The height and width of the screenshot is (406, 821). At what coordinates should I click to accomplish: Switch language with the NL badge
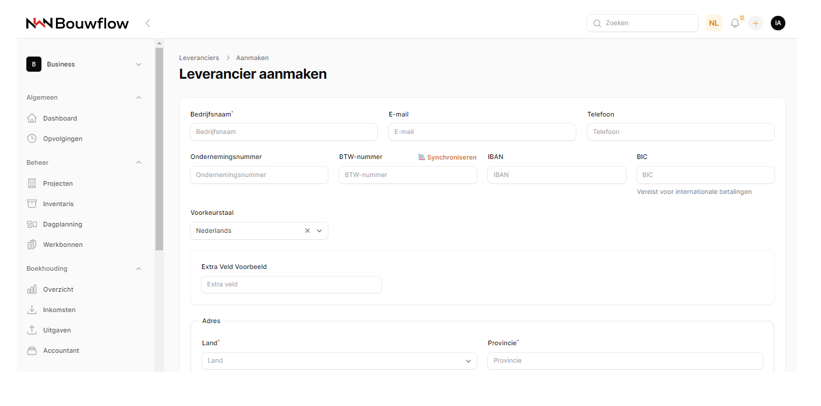click(x=713, y=23)
